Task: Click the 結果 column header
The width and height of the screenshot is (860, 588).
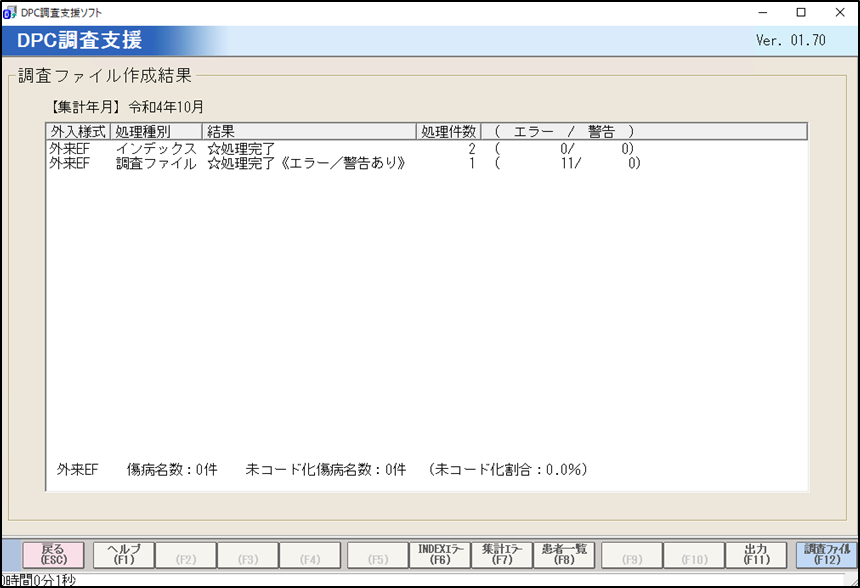Action: pos(309,132)
